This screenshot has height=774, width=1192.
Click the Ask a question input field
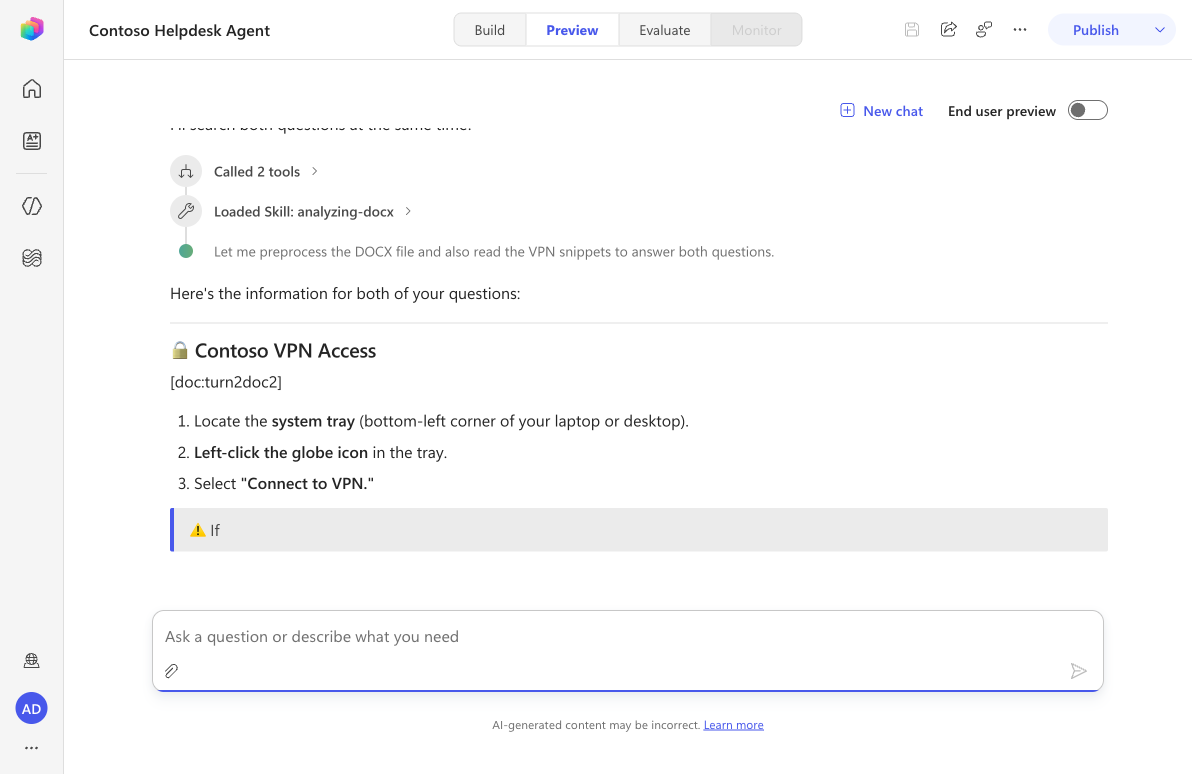[x=627, y=636]
